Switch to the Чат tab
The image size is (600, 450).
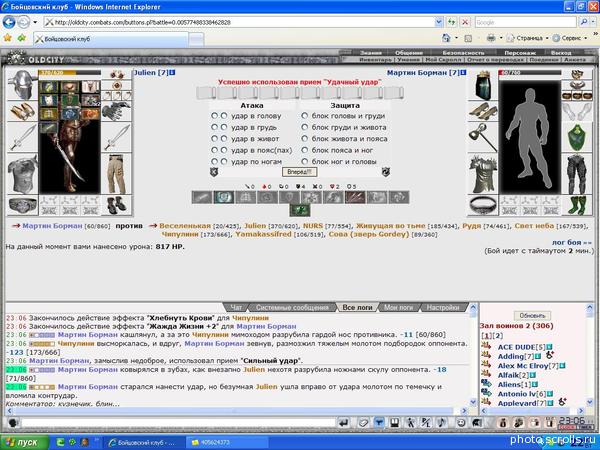[236, 307]
